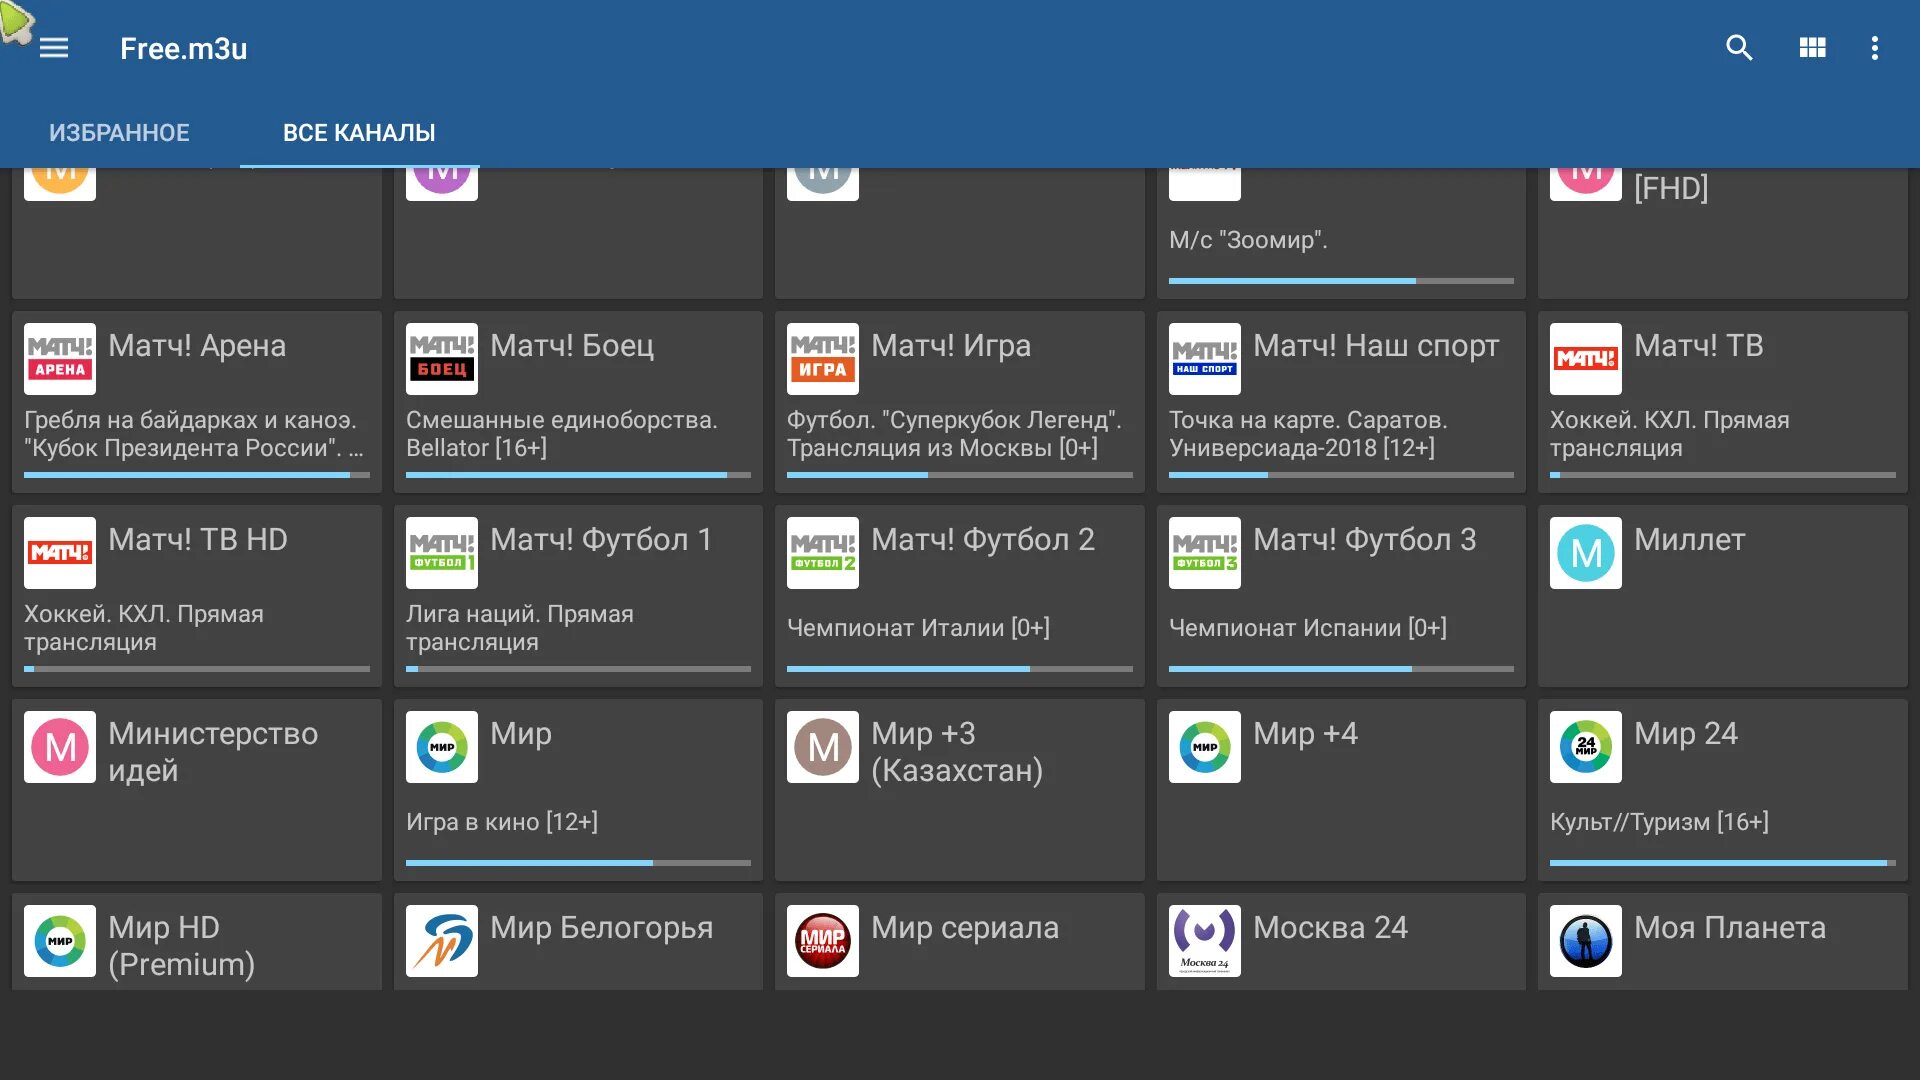Click the Москва 24 channel logo

tap(1205, 941)
